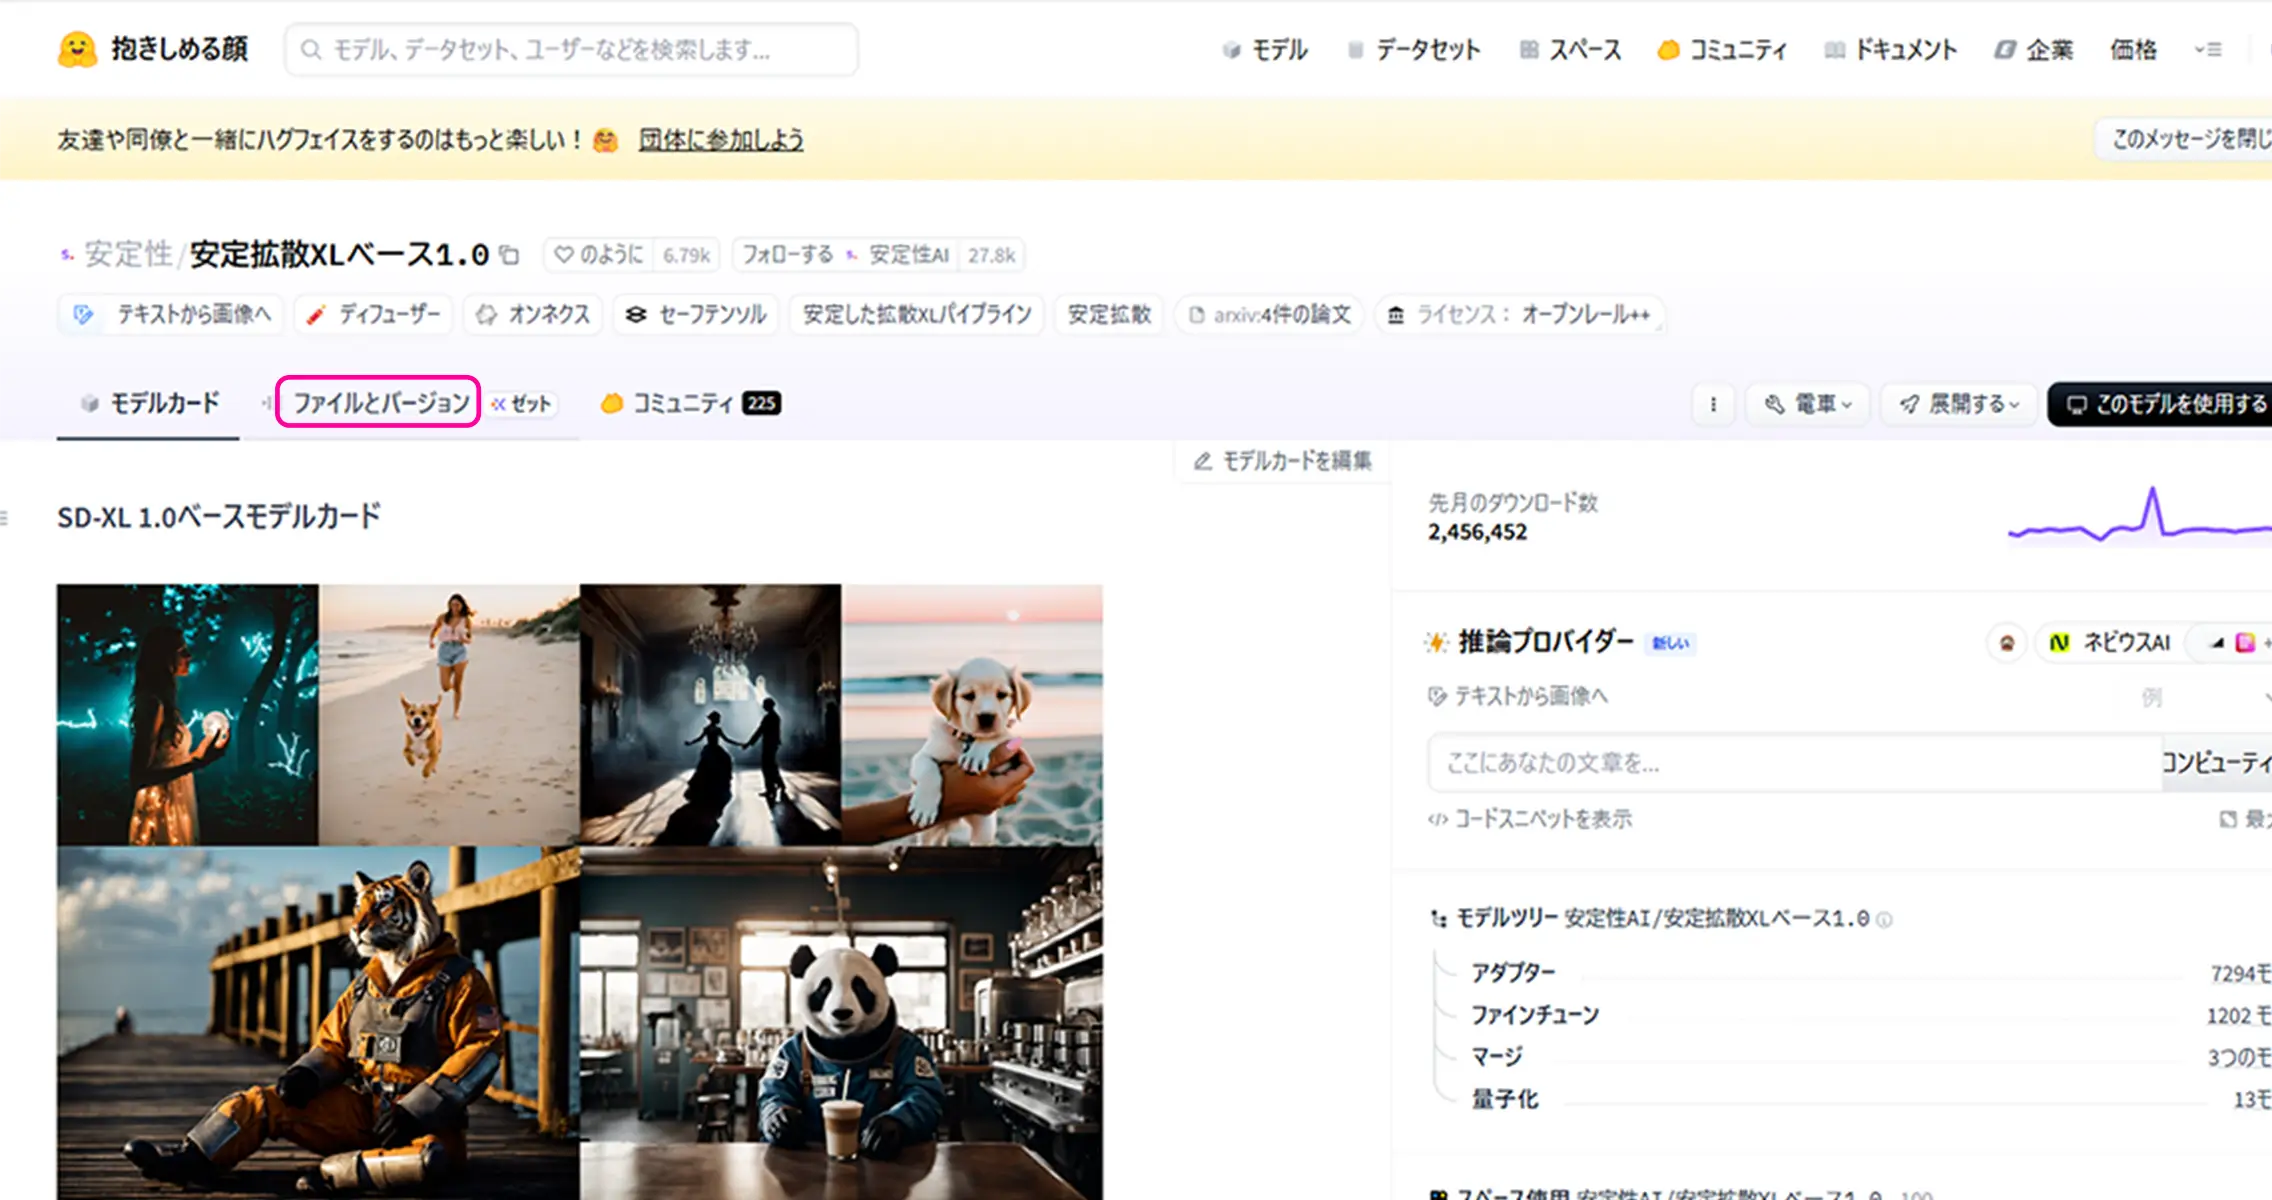Click the 2,456,452 downloads count
The width and height of the screenshot is (2272, 1200).
[1477, 532]
